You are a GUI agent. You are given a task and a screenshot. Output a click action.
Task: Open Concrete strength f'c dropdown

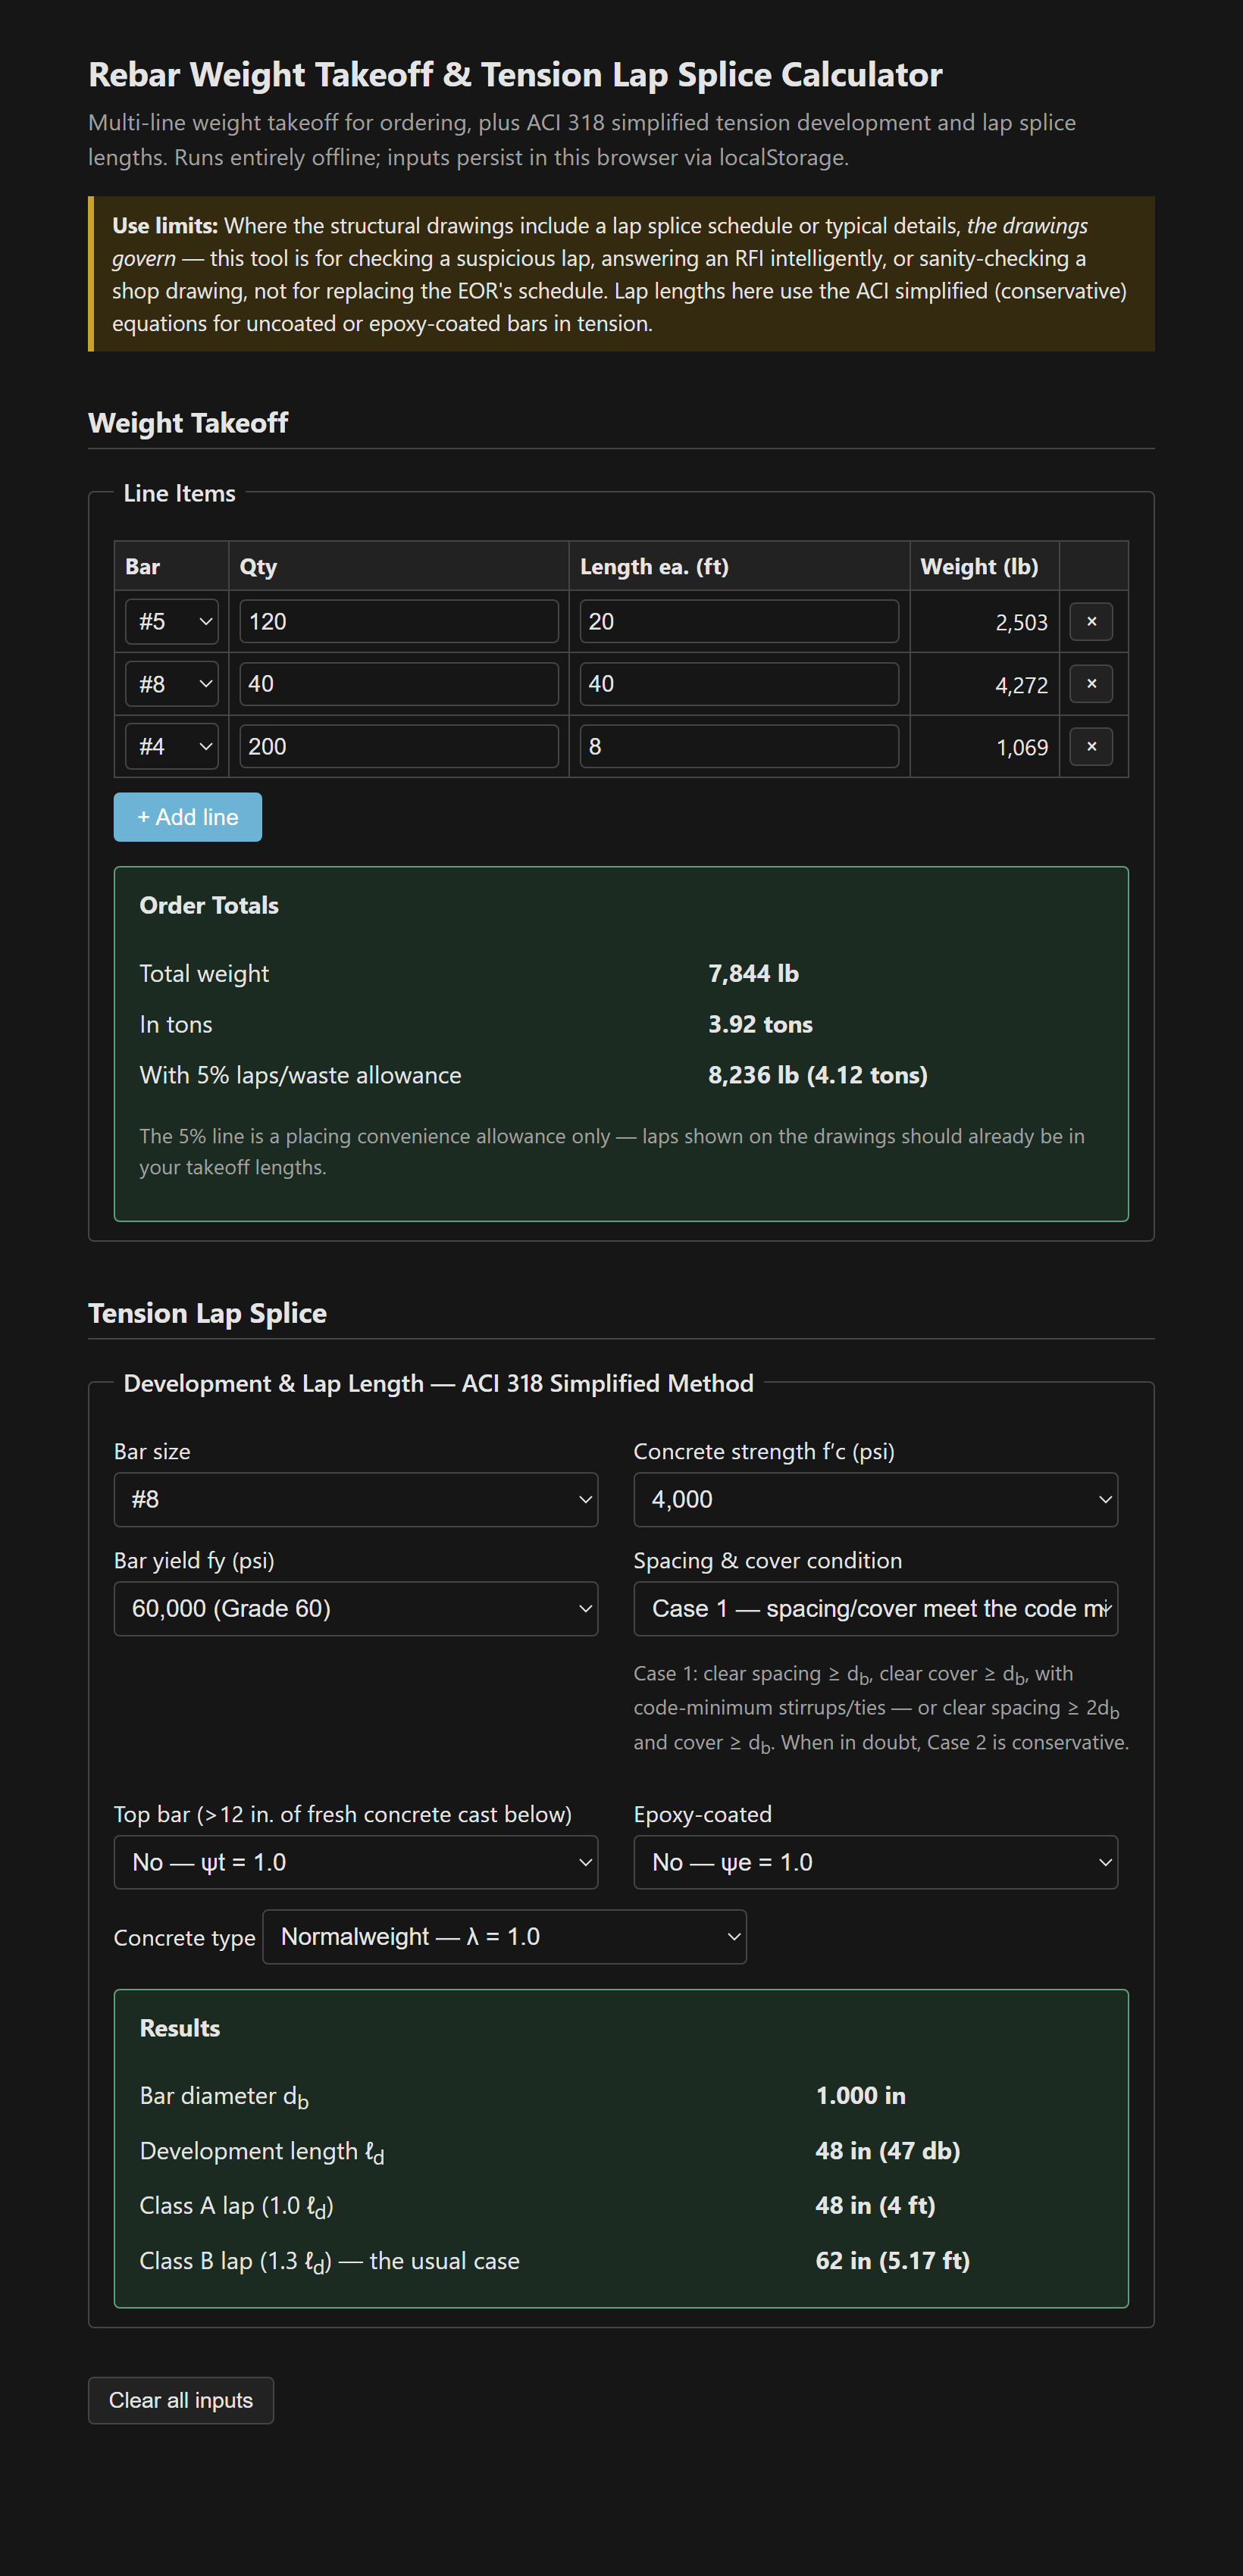tap(875, 1499)
